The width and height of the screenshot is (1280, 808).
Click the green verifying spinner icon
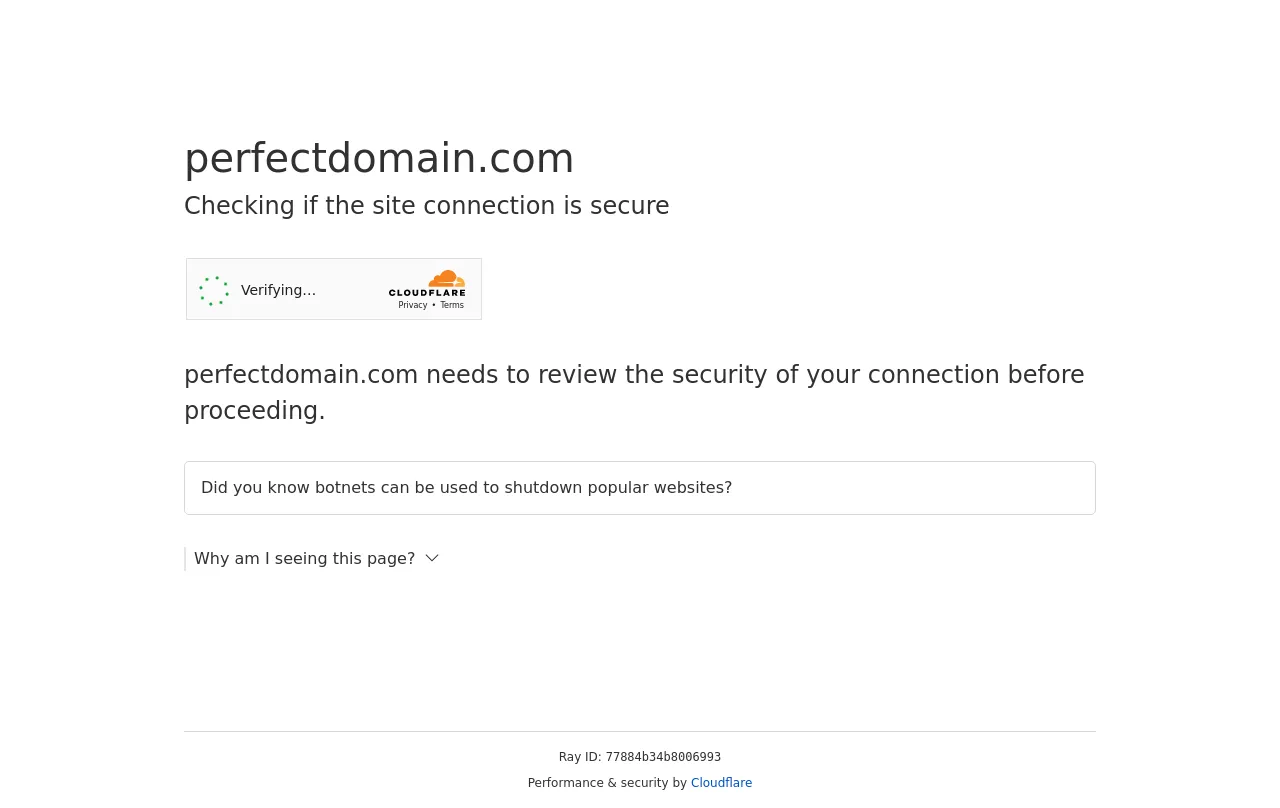[x=214, y=291]
